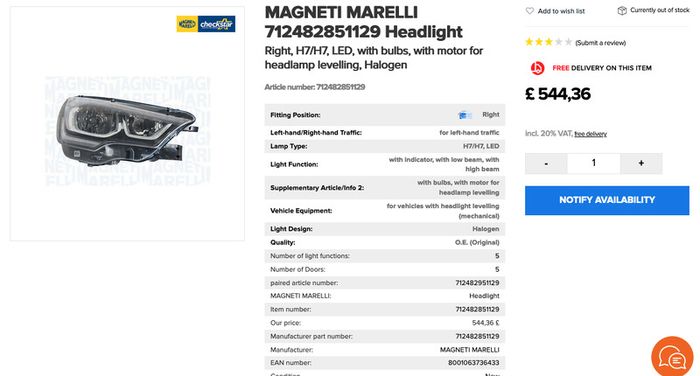Click the heart wish list icon

[x=529, y=11]
